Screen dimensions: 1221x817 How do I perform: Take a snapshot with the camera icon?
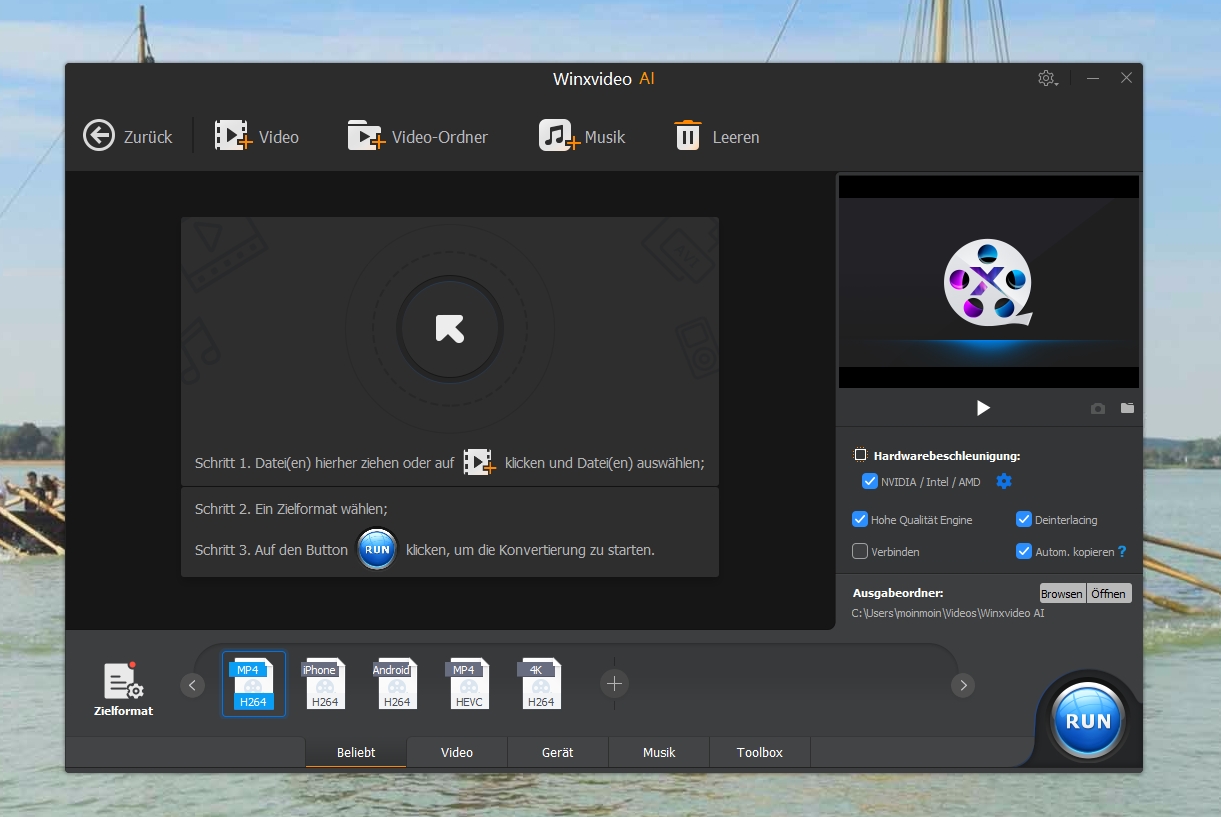click(x=1098, y=408)
